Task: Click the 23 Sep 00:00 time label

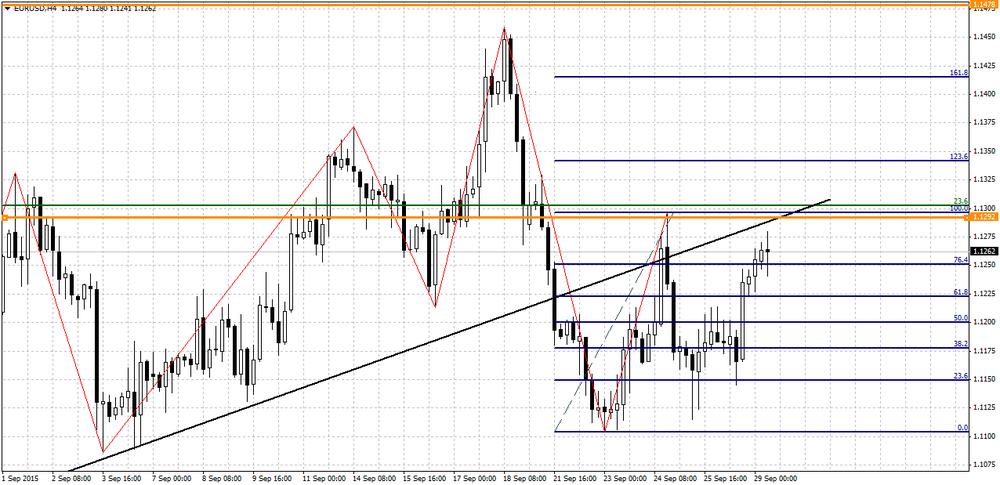Action: click(x=627, y=477)
